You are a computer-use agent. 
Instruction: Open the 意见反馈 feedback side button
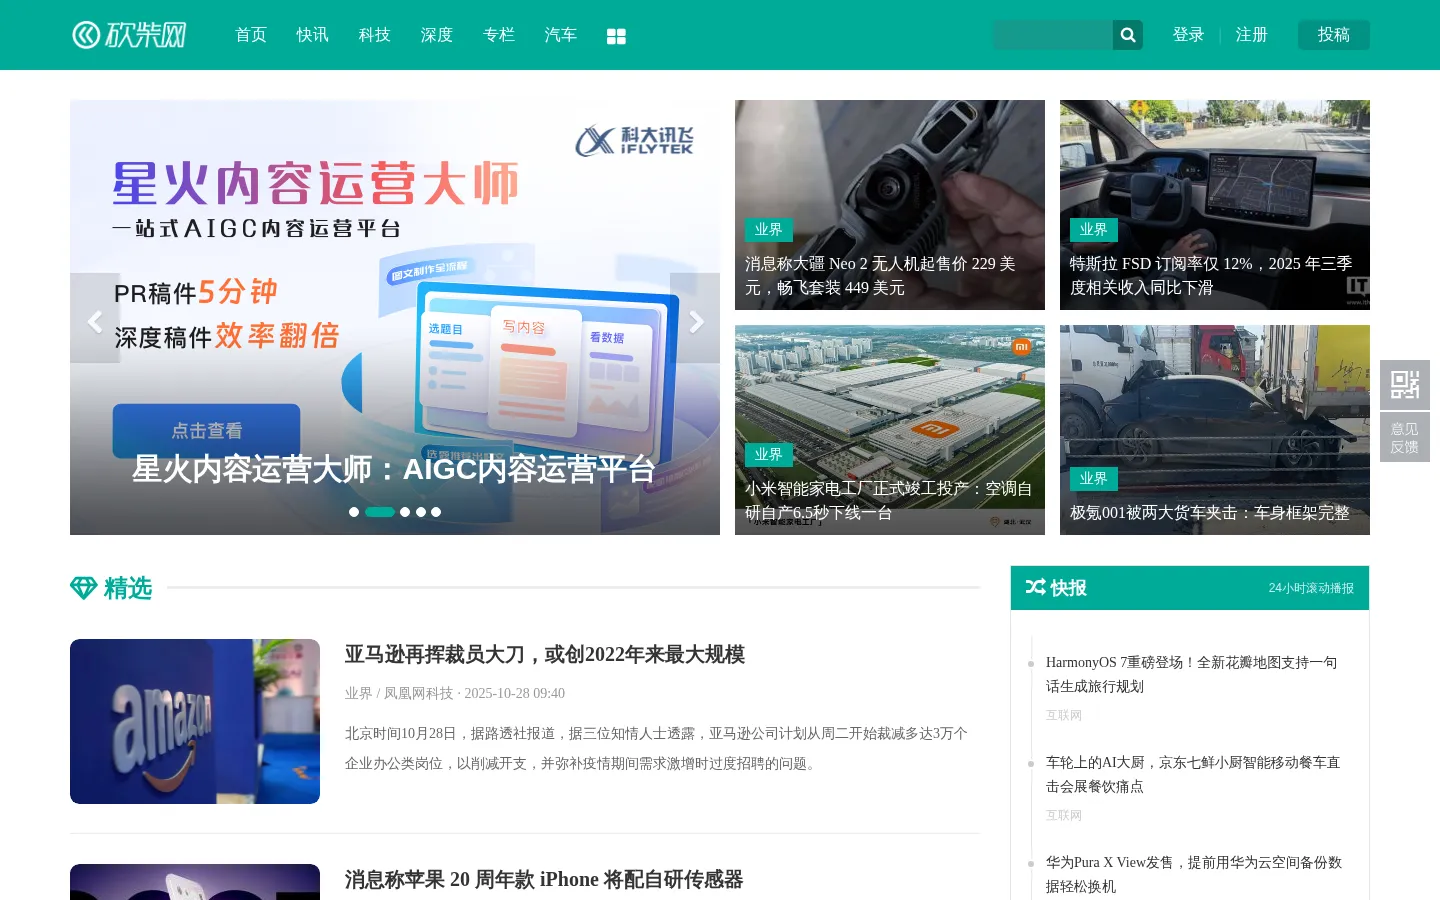(x=1405, y=437)
